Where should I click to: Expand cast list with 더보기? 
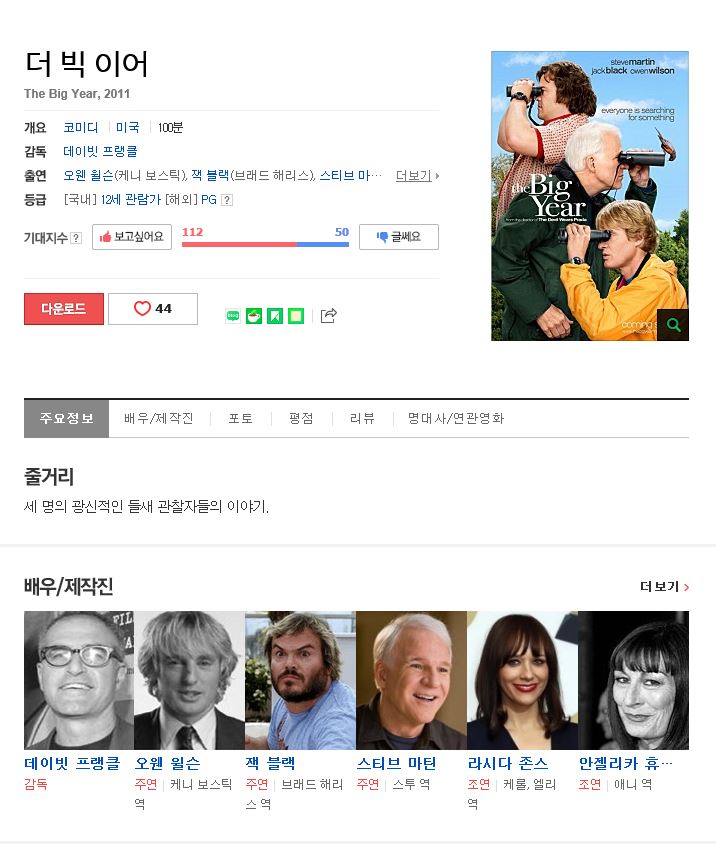(417, 175)
